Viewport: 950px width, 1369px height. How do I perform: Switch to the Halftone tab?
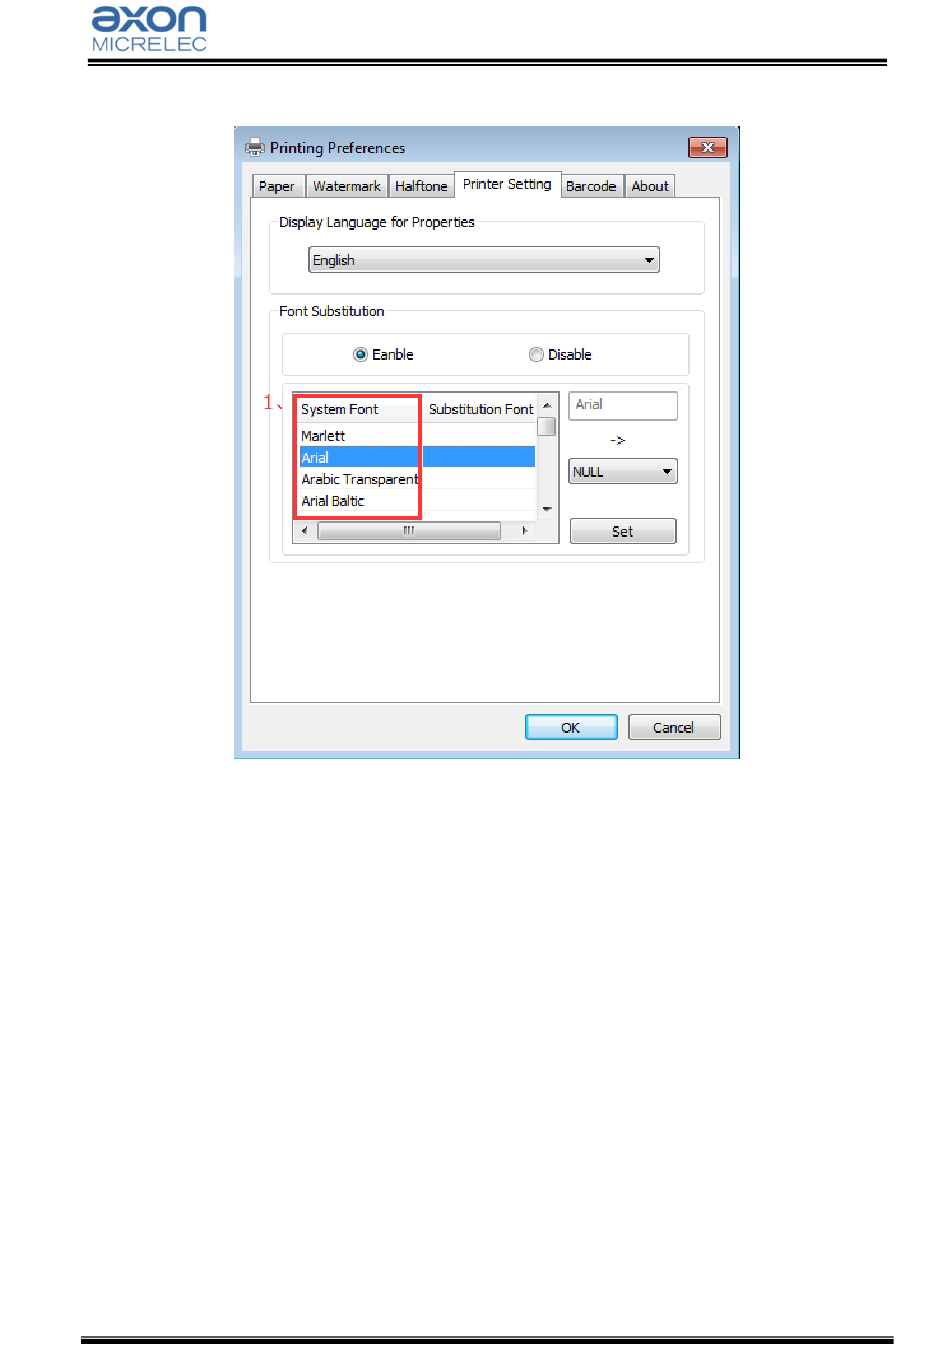(421, 186)
